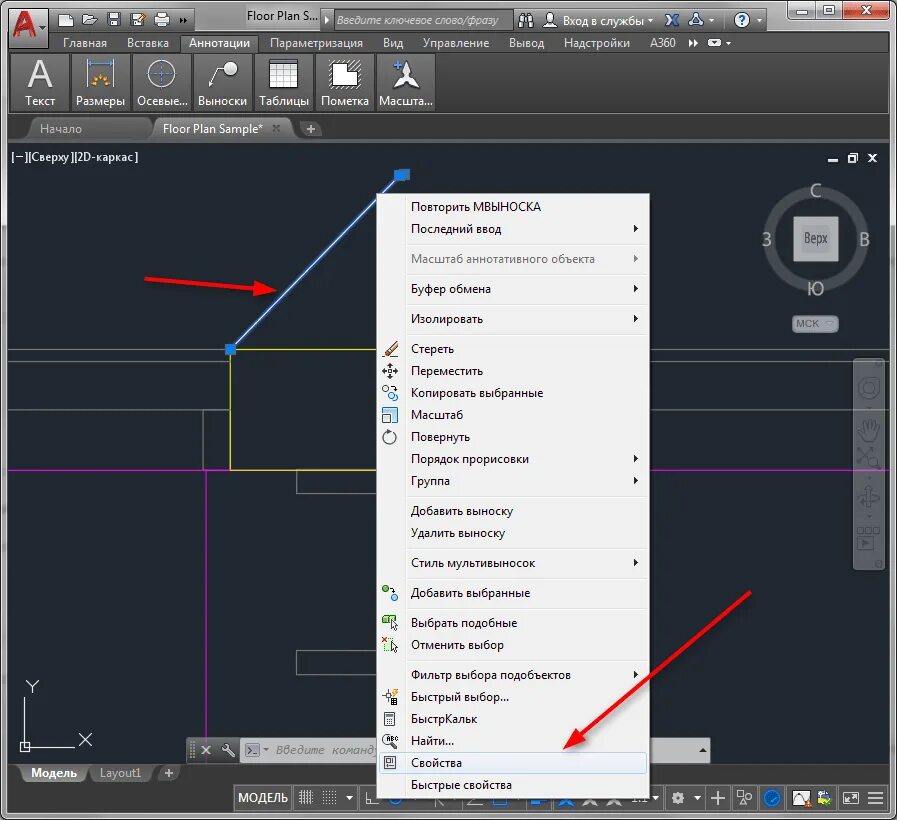This screenshot has width=897, height=820.
Task: Choose Повторить МВЫНОСКА from context menu
Action: (513, 207)
